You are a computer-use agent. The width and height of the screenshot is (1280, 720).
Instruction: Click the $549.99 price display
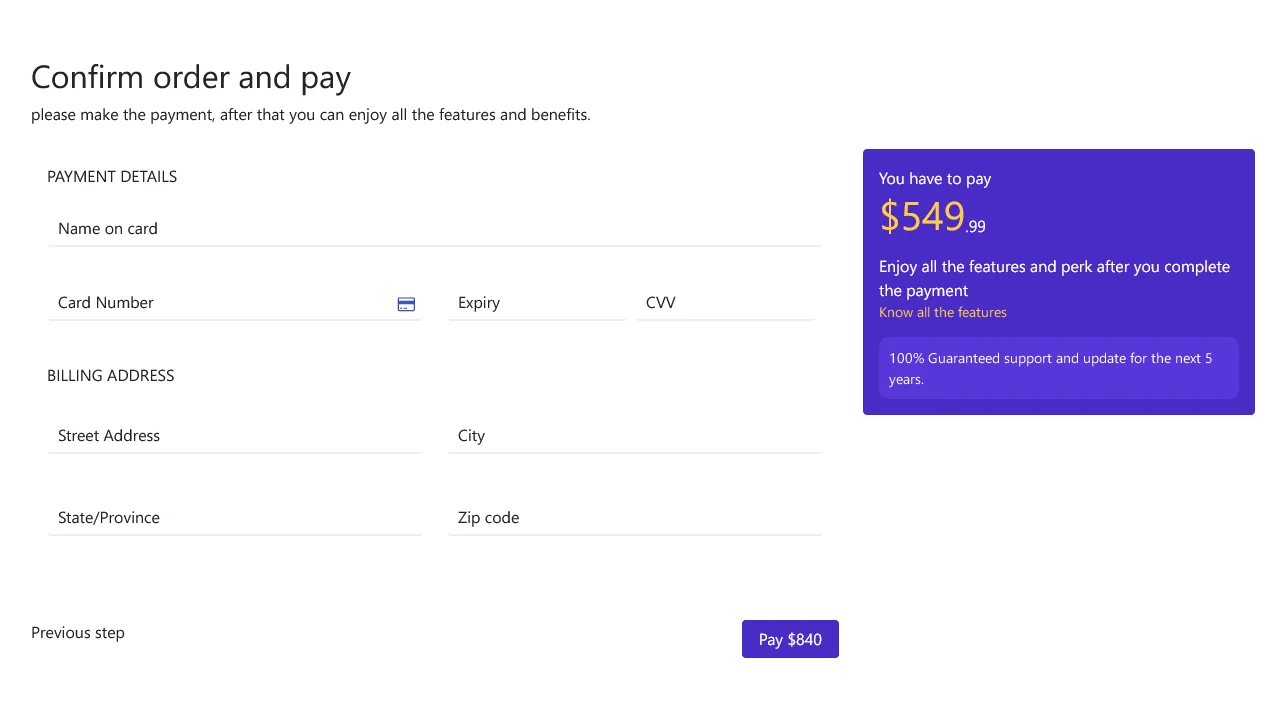(932, 216)
